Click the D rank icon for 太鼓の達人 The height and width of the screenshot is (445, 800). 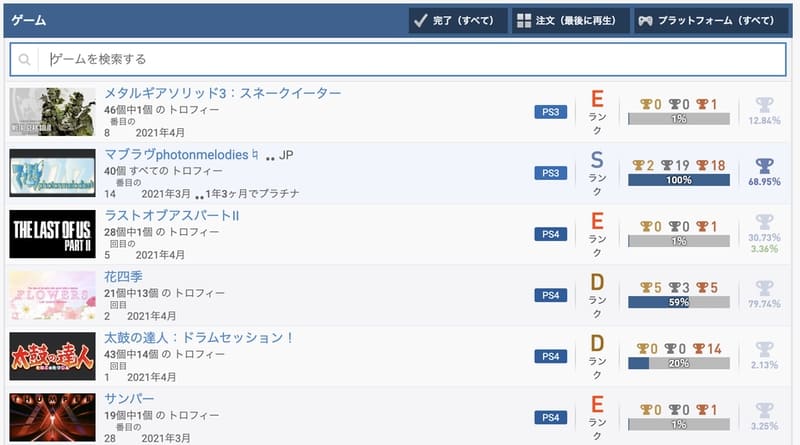597,344
